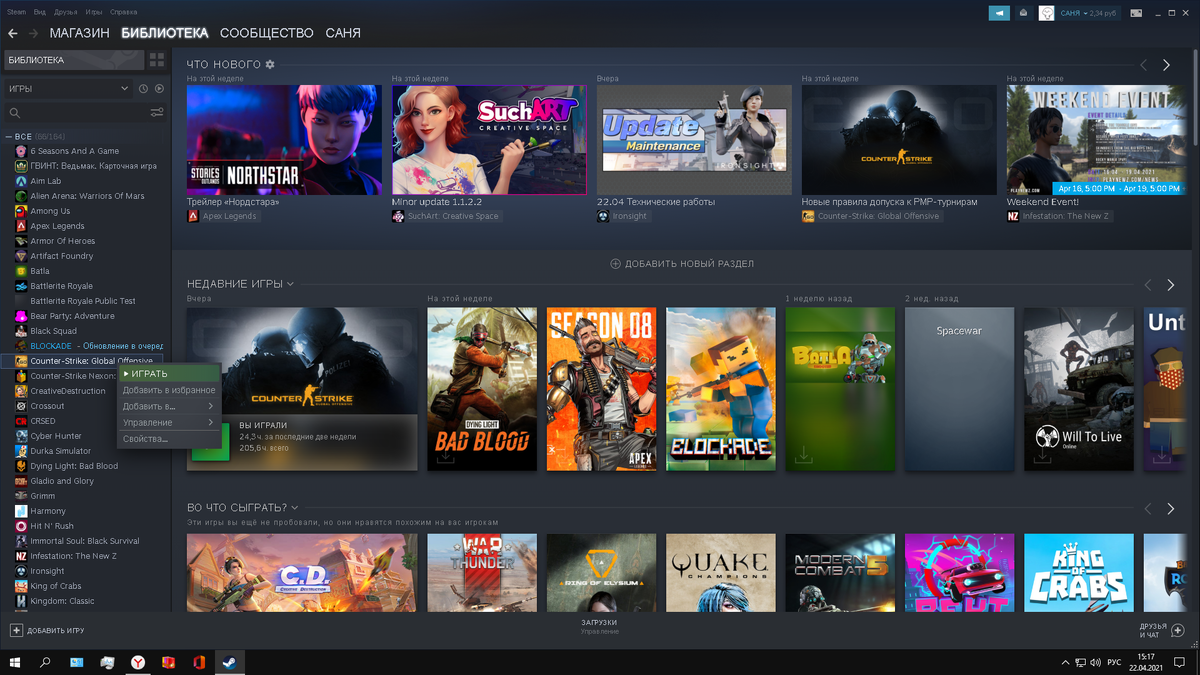Click the profile avatar image
This screenshot has width=1200, height=675.
click(1046, 13)
